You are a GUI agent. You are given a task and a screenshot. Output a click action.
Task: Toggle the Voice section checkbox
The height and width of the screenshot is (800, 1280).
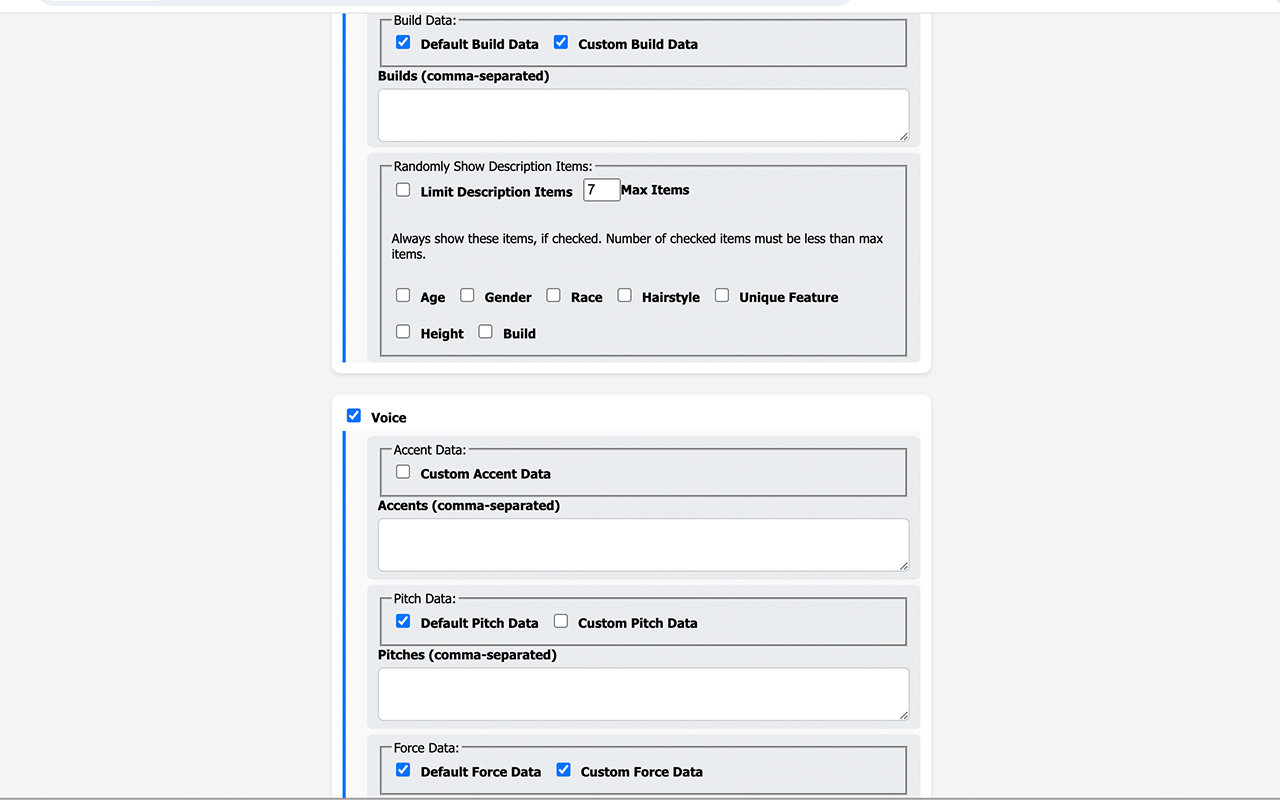pyautogui.click(x=354, y=416)
